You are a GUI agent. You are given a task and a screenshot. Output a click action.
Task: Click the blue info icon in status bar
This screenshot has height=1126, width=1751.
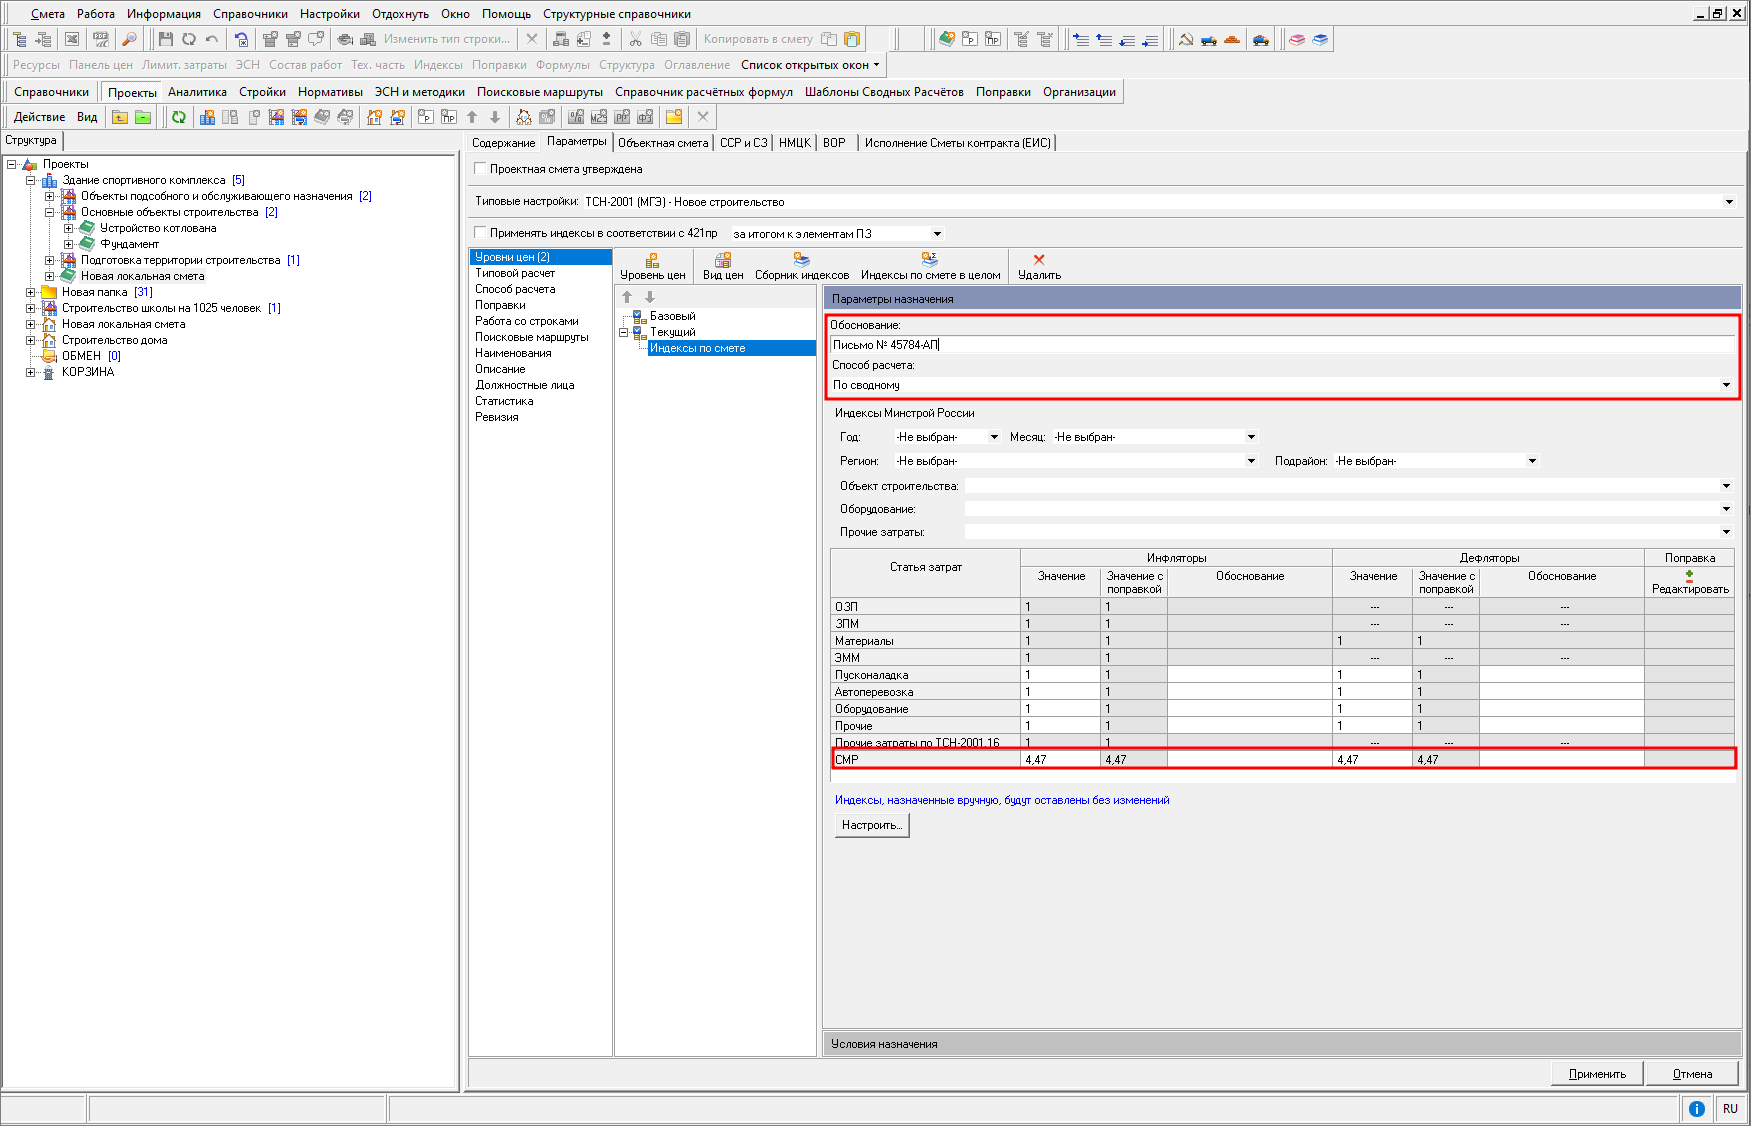pyautogui.click(x=1696, y=1108)
